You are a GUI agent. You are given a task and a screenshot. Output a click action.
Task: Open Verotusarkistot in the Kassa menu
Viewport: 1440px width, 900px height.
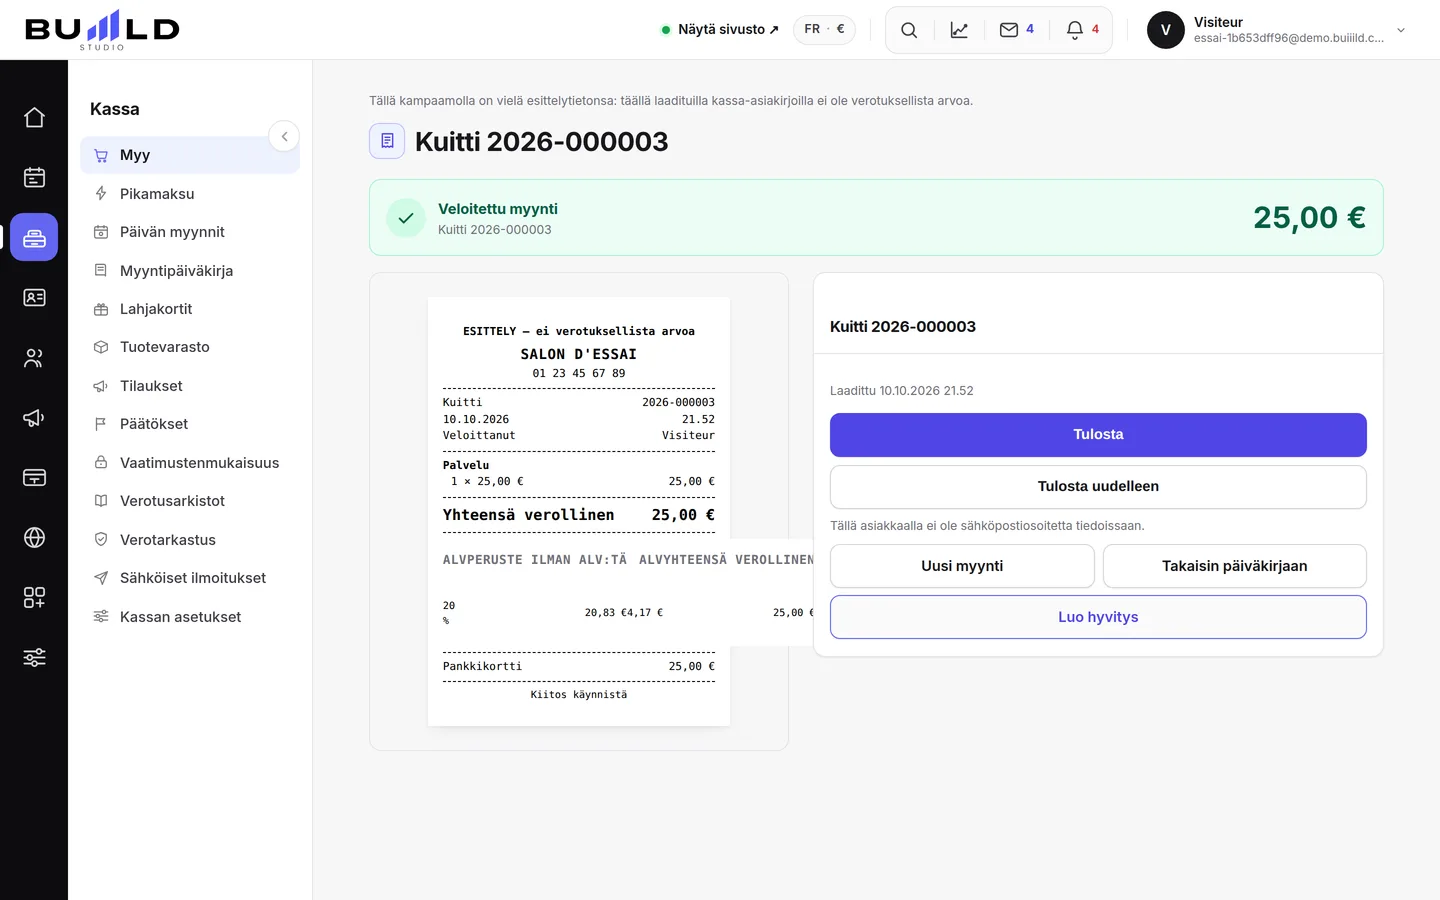190,501
